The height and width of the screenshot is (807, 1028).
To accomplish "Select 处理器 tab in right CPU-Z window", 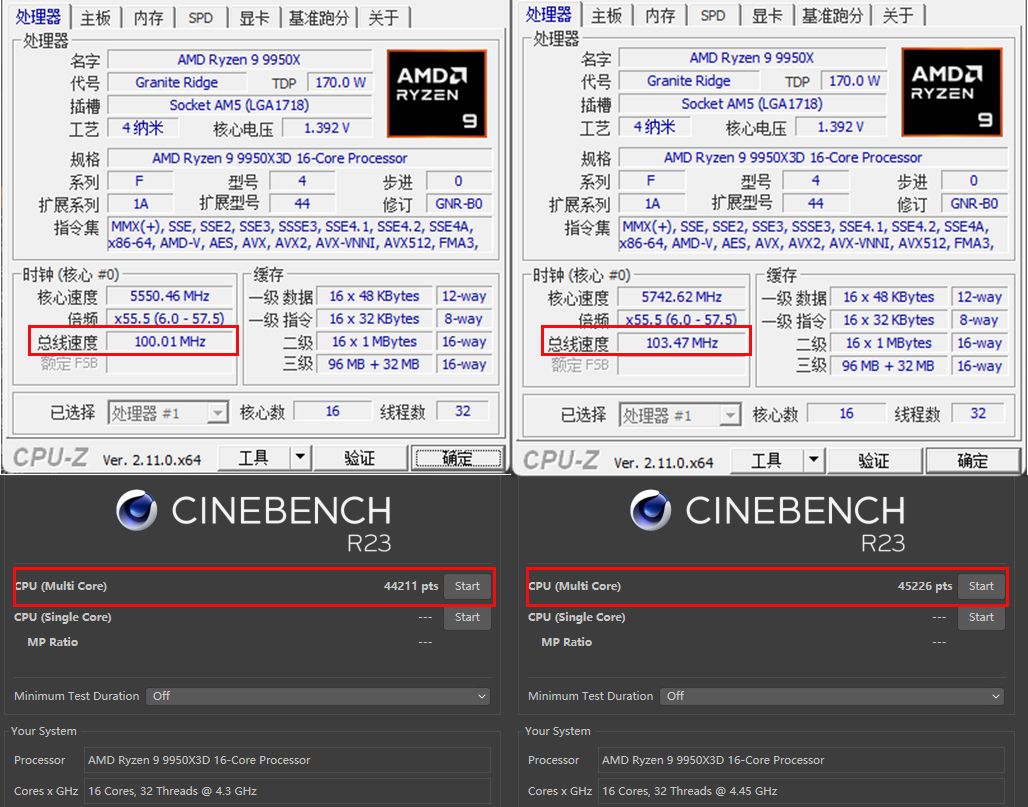I will click(548, 14).
